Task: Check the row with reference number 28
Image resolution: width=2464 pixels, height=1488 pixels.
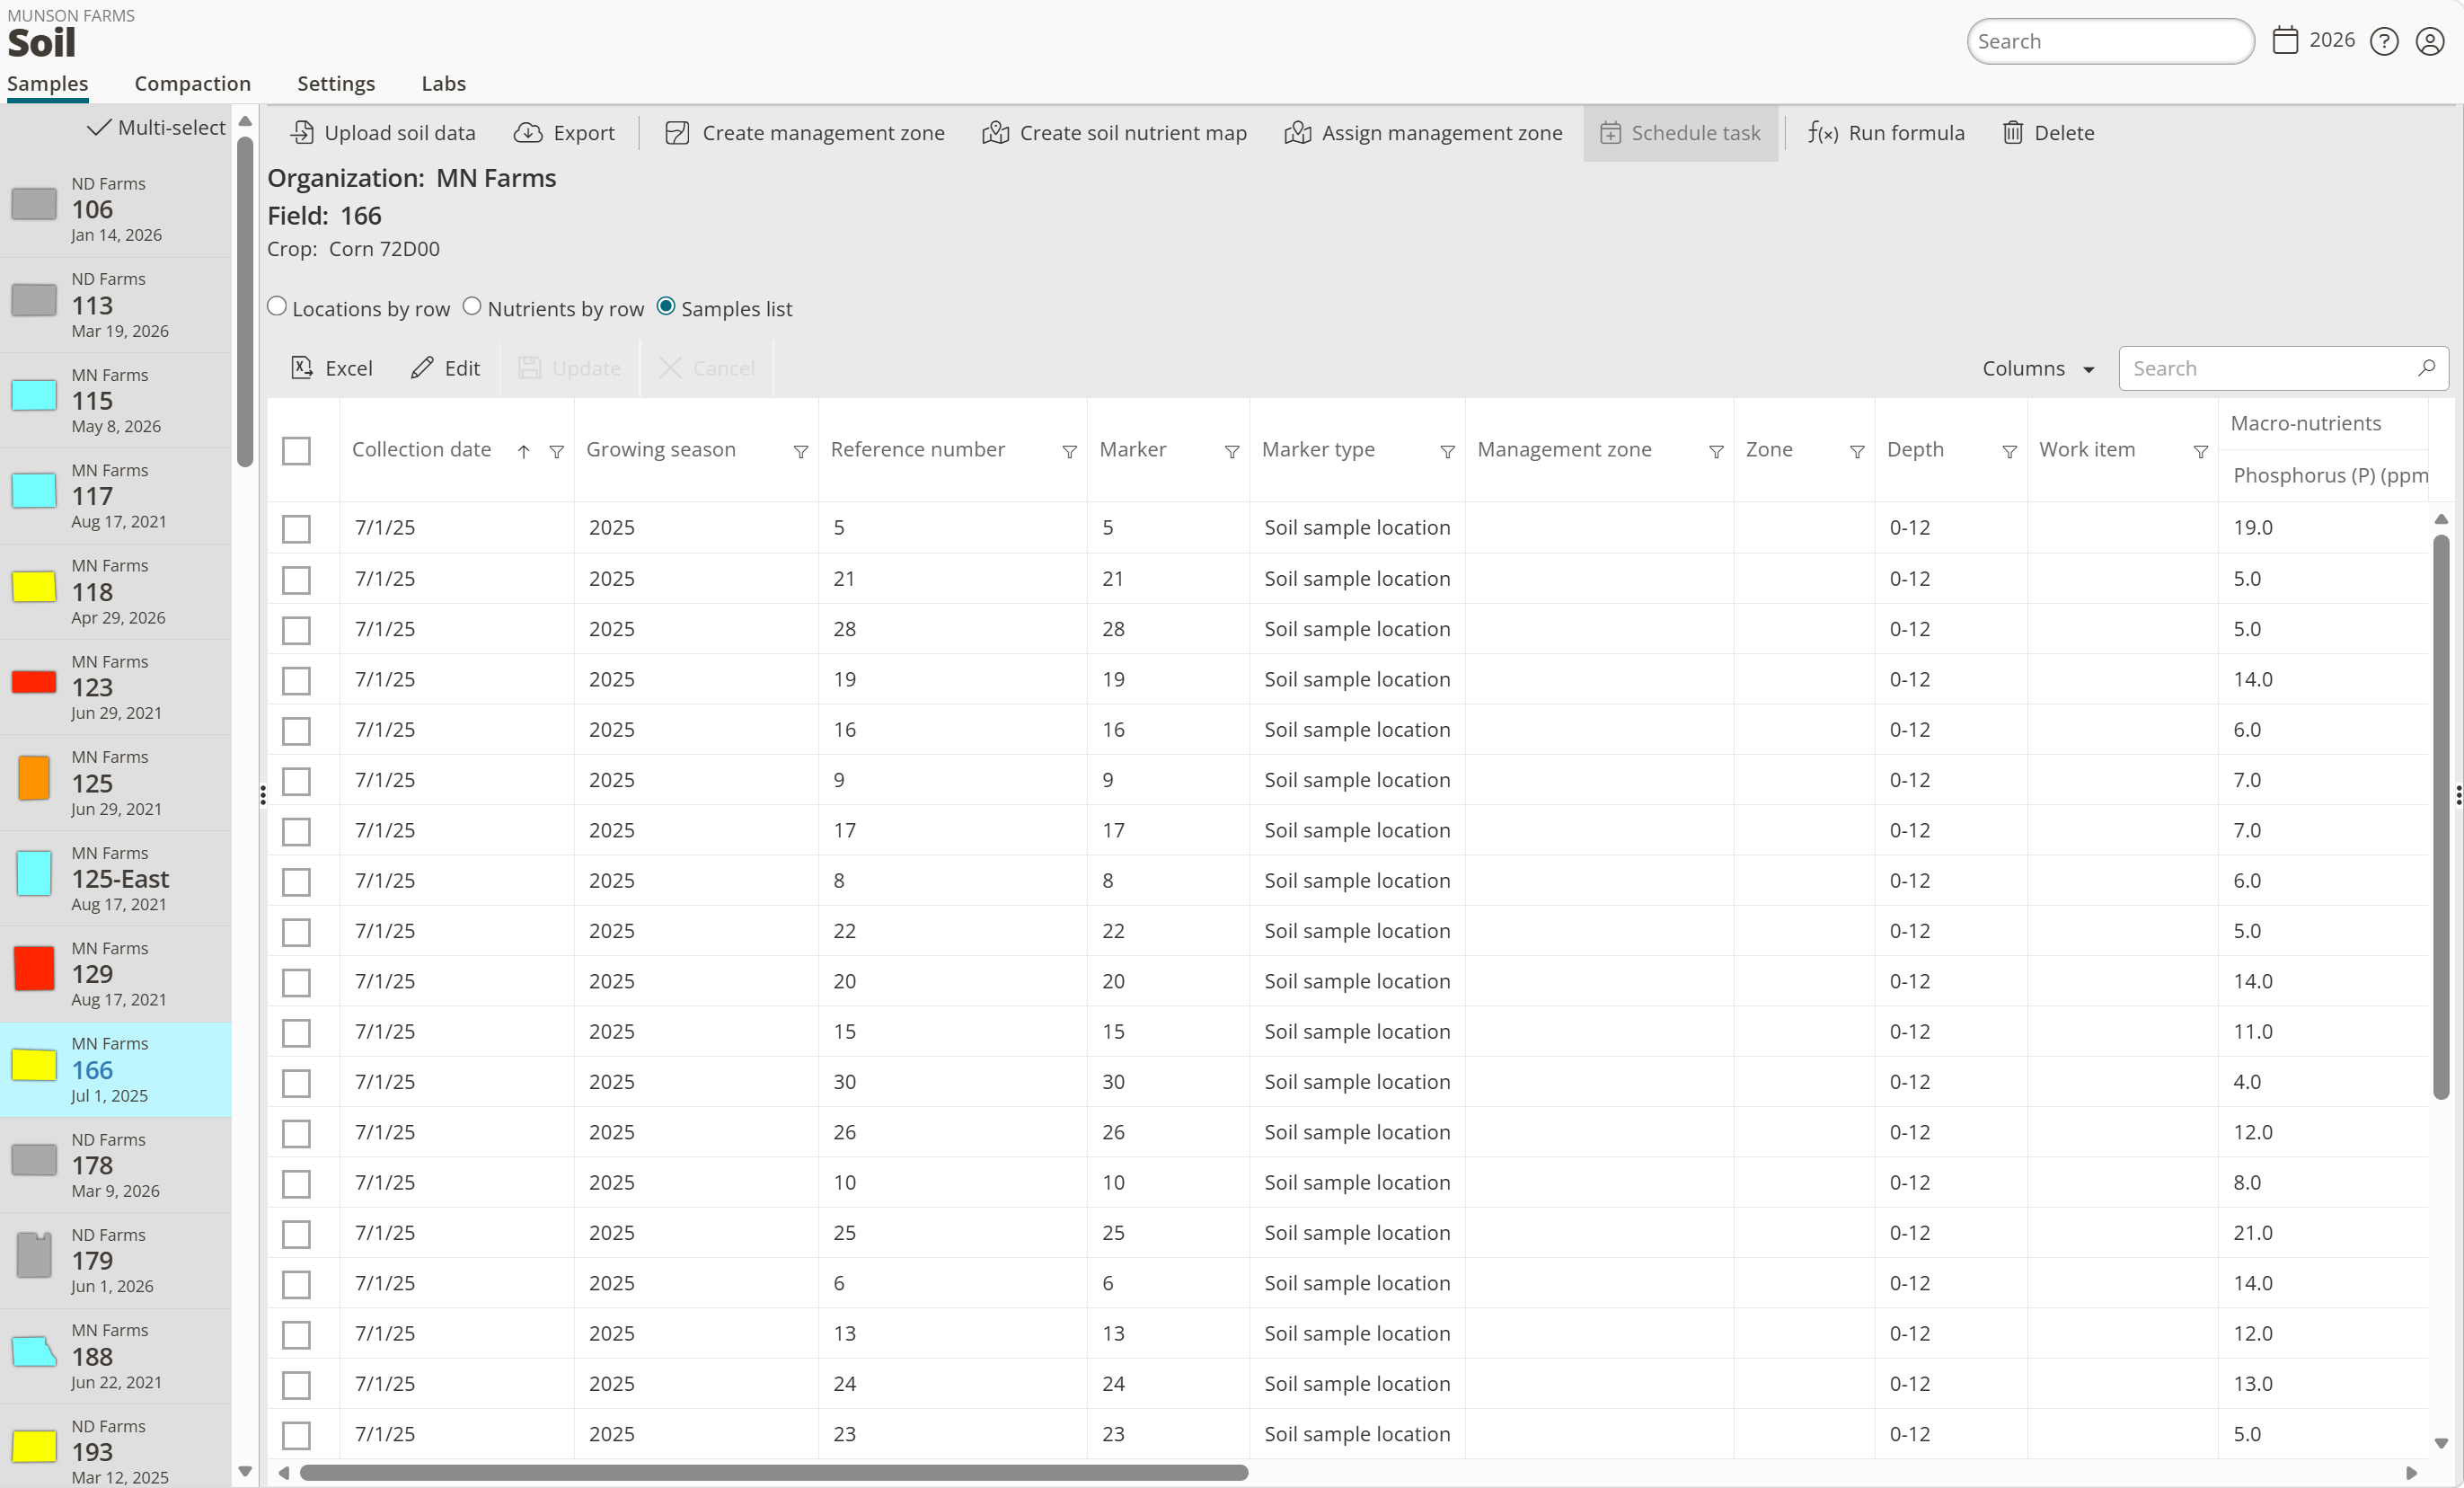Action: pyautogui.click(x=296, y=630)
